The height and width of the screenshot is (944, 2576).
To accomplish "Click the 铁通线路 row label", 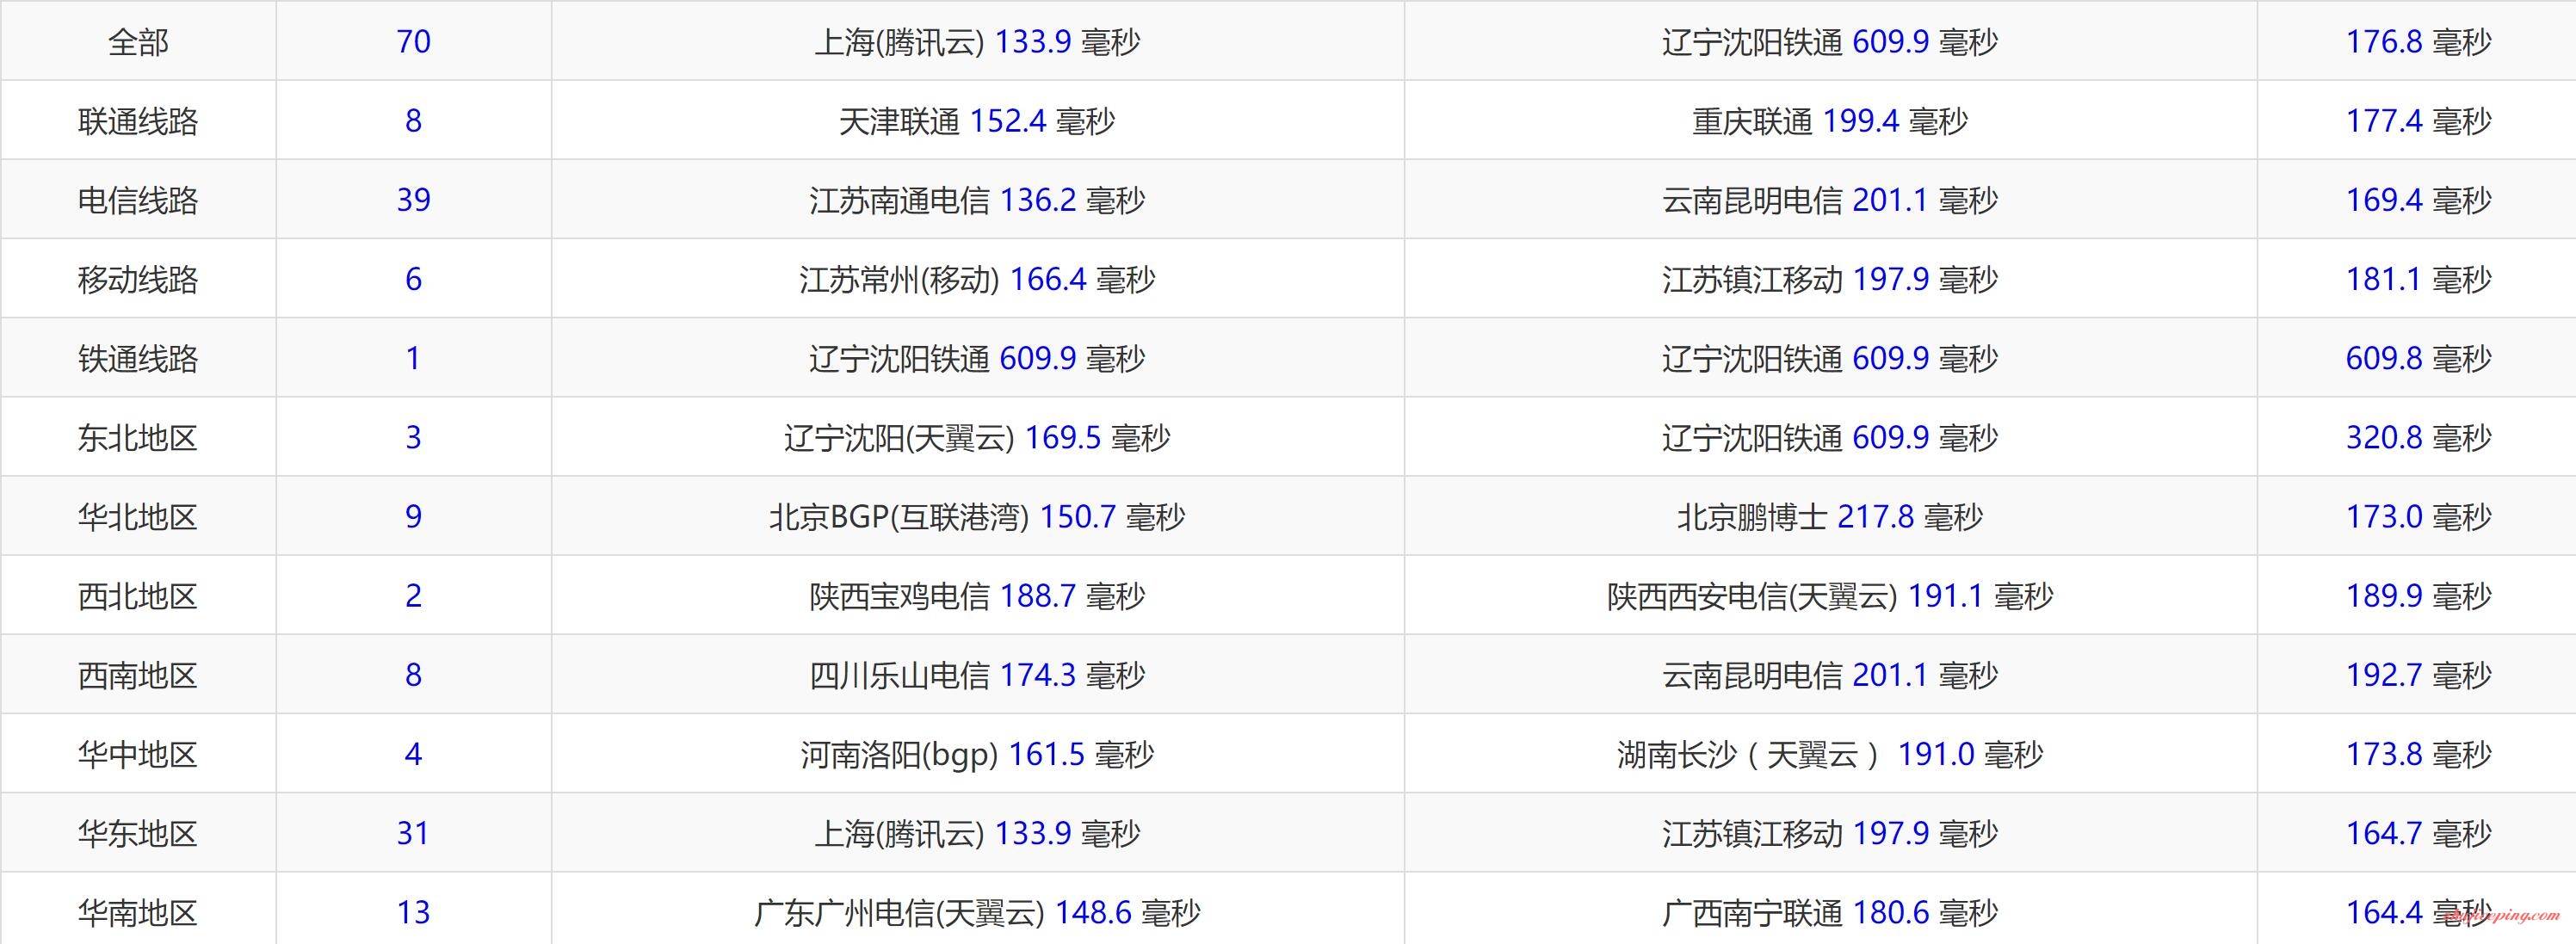I will [x=138, y=358].
